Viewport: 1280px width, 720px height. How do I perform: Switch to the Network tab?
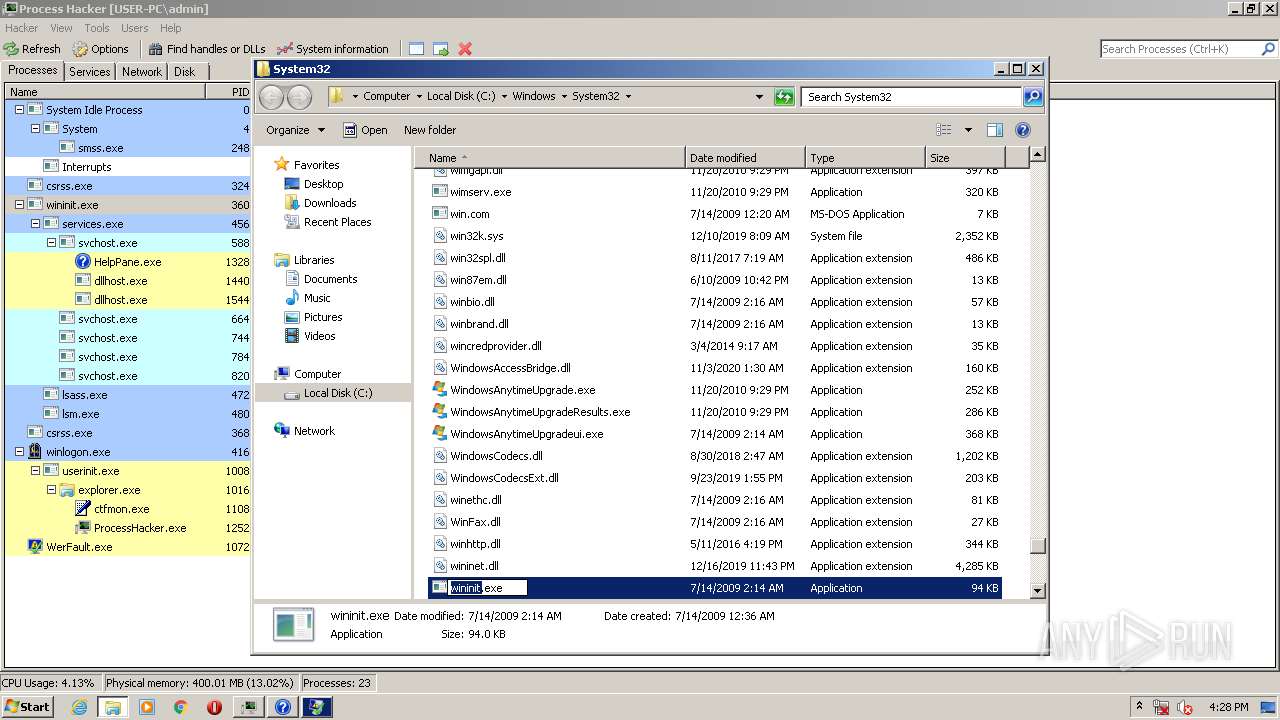142,72
